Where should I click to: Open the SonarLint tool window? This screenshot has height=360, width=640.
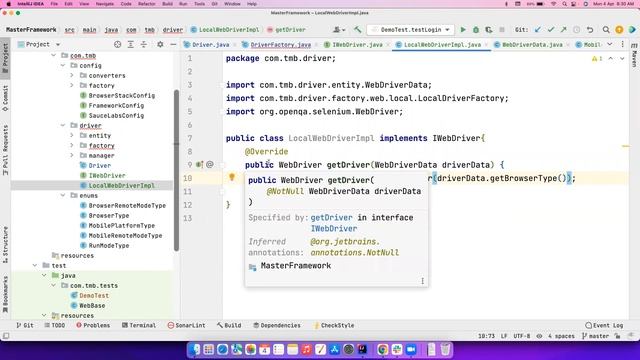[187, 325]
